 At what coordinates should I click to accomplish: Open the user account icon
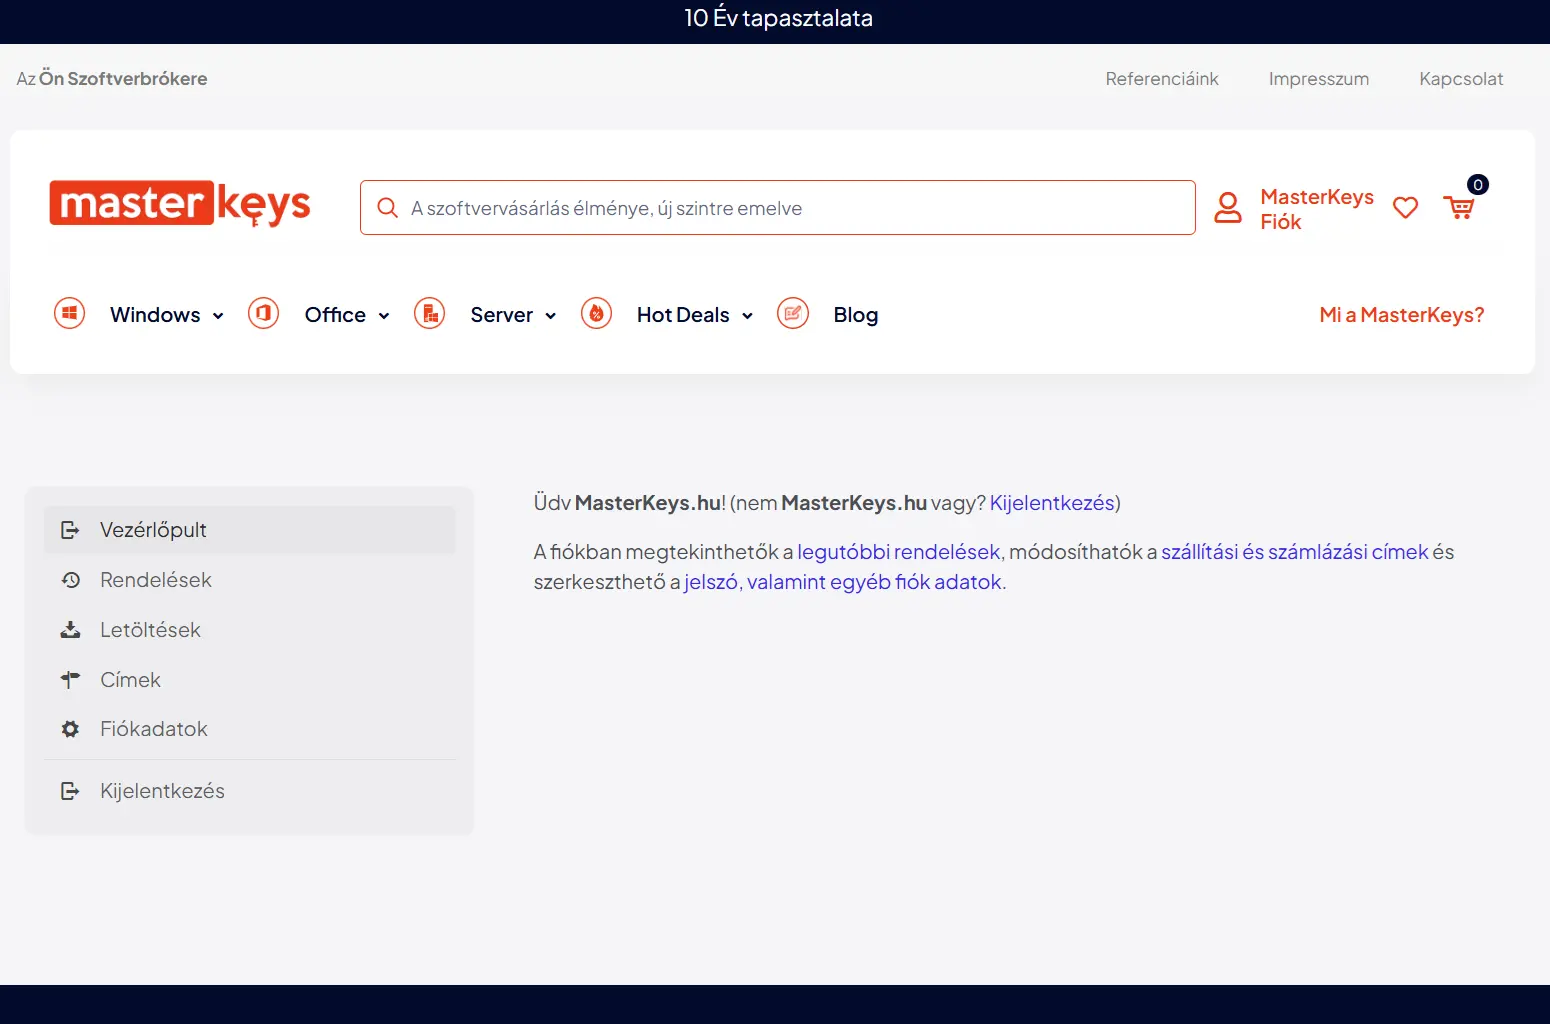[x=1228, y=208]
